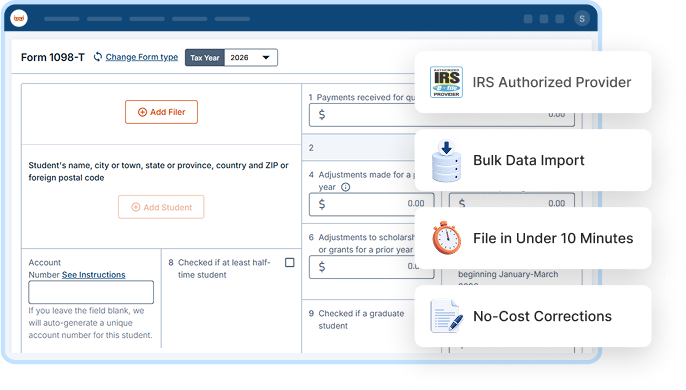Click the first header navigation placeholder
The width and height of the screenshot is (686, 390).
pos(62,19)
